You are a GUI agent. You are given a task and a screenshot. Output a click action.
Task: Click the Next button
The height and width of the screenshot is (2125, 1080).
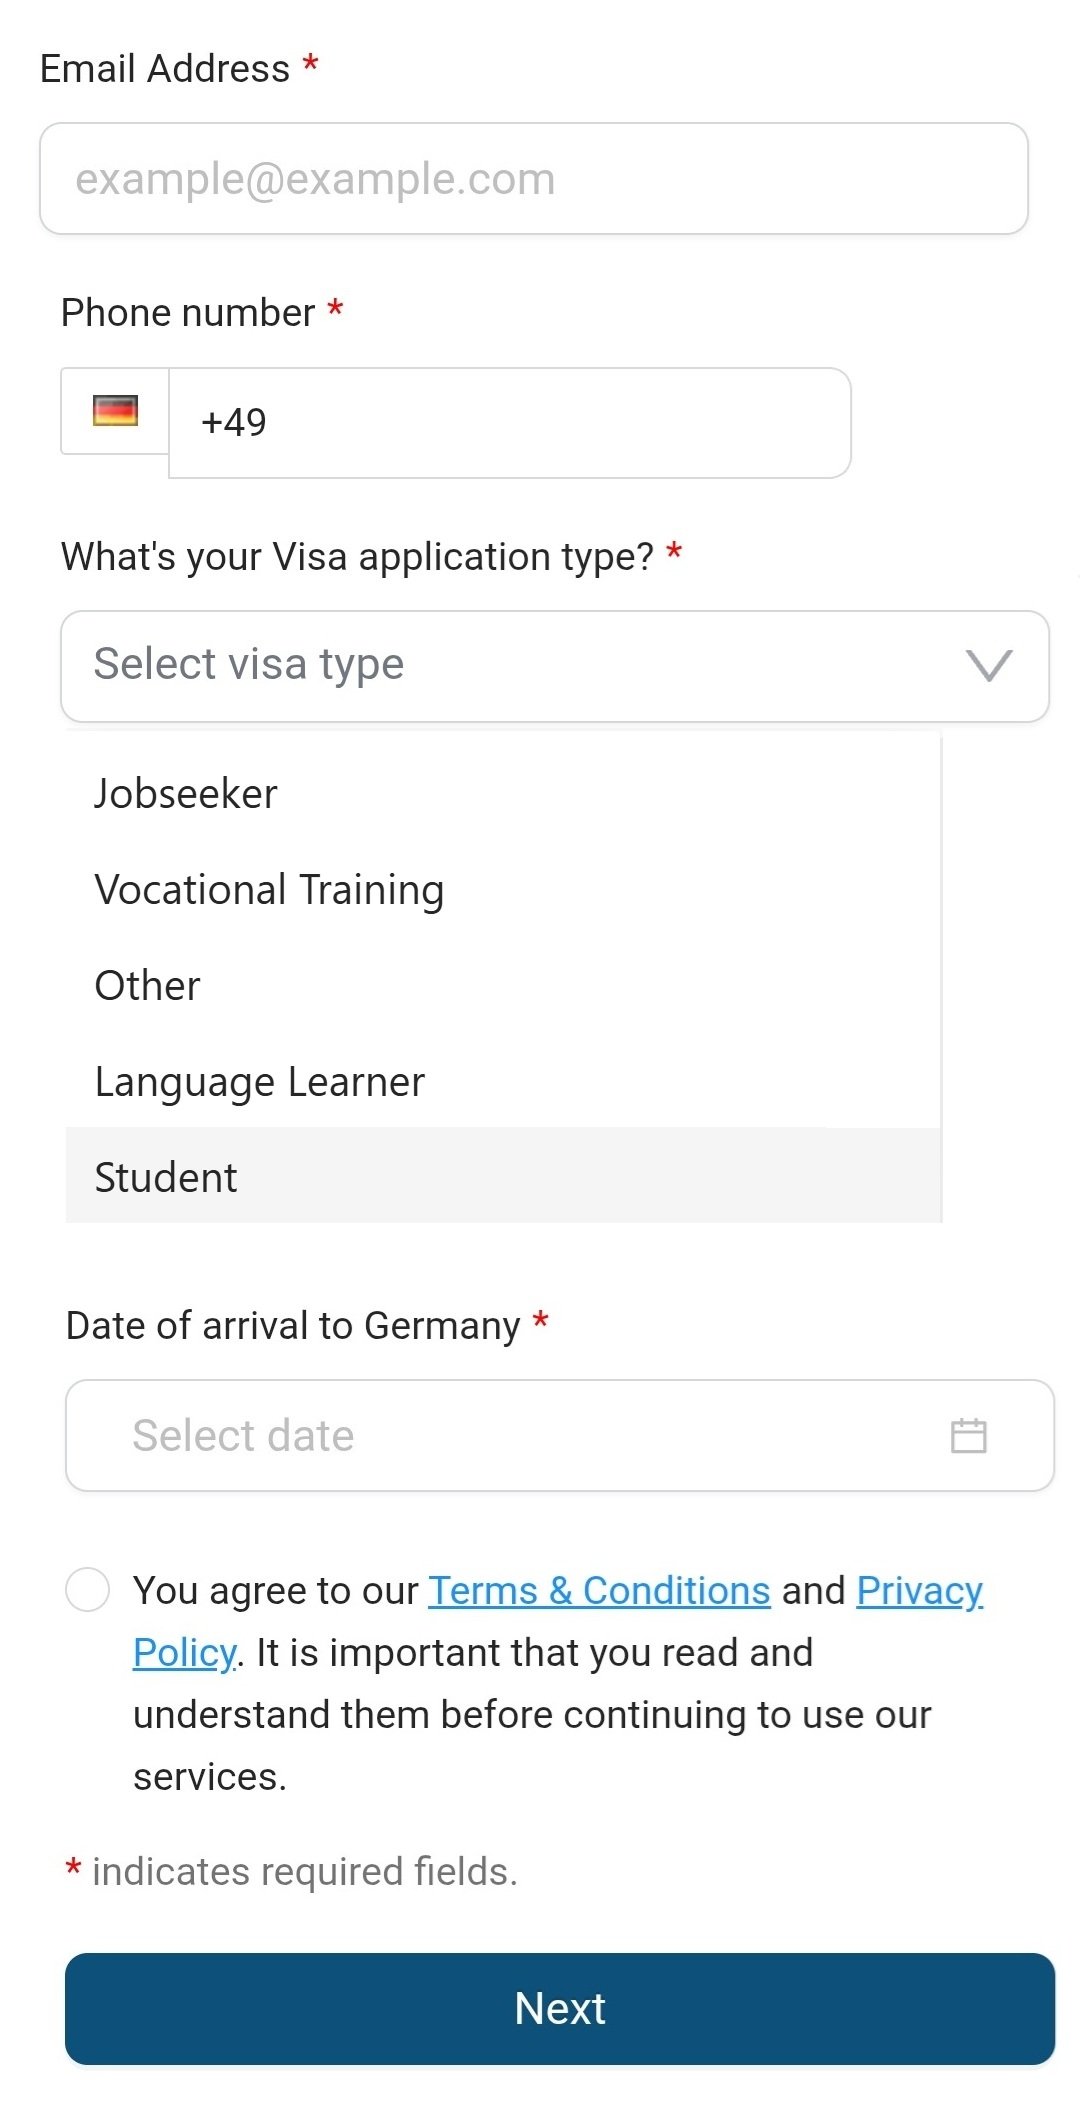click(x=560, y=2008)
